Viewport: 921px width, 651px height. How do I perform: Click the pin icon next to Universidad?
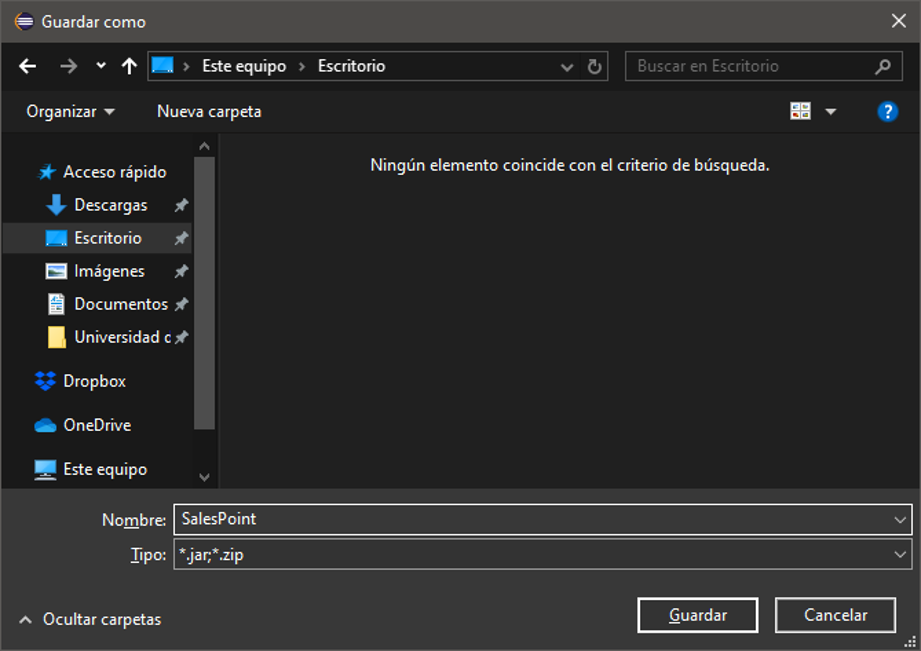[181, 337]
